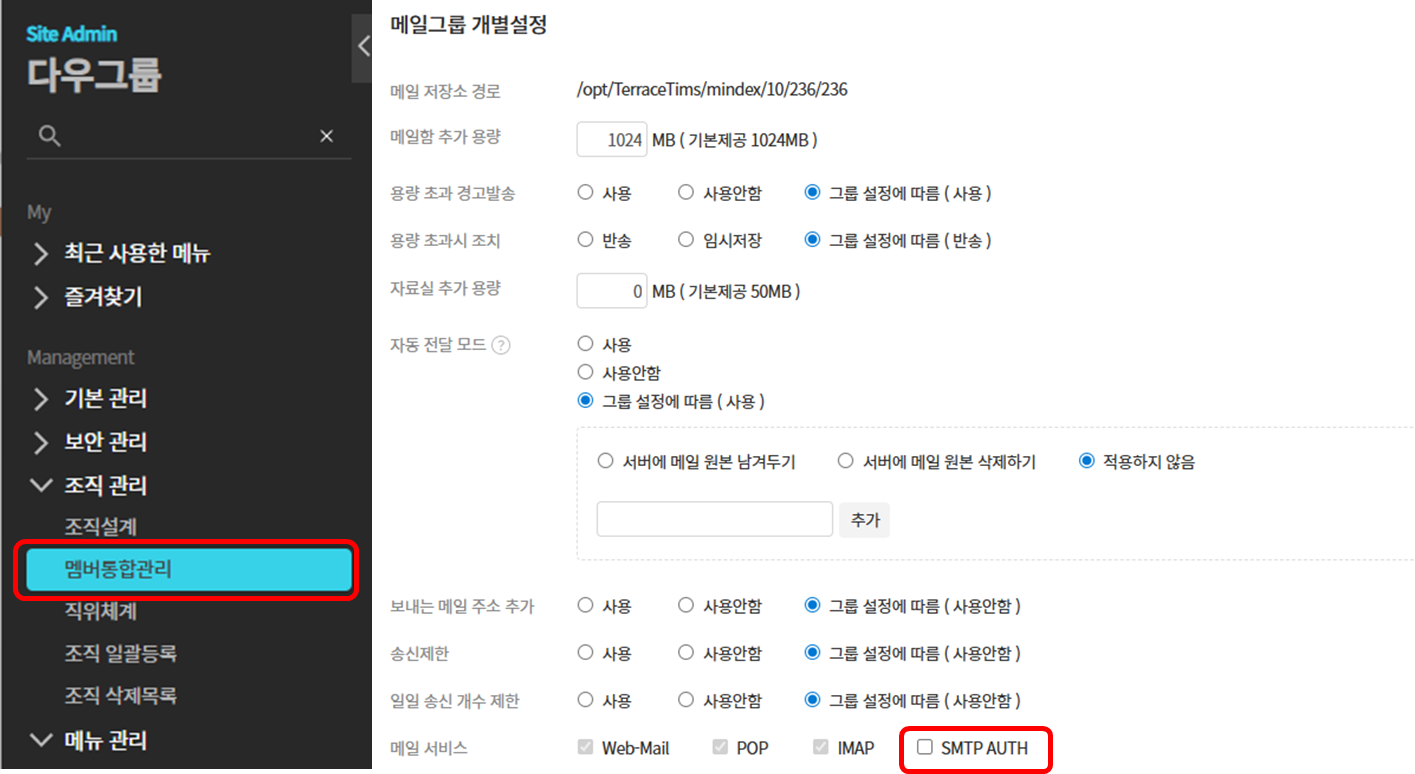Enable the SMTP AUTH checkbox
Screen dimensions: 1415x774
(925, 747)
